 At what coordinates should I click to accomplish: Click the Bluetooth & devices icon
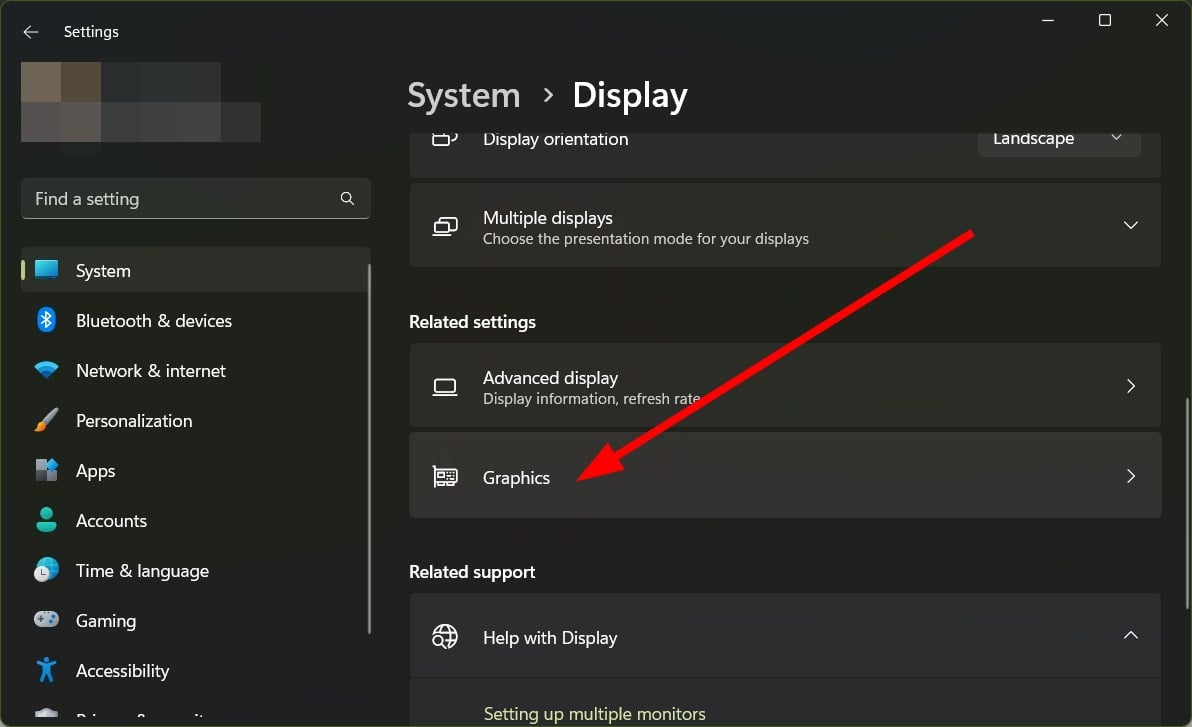tap(46, 321)
